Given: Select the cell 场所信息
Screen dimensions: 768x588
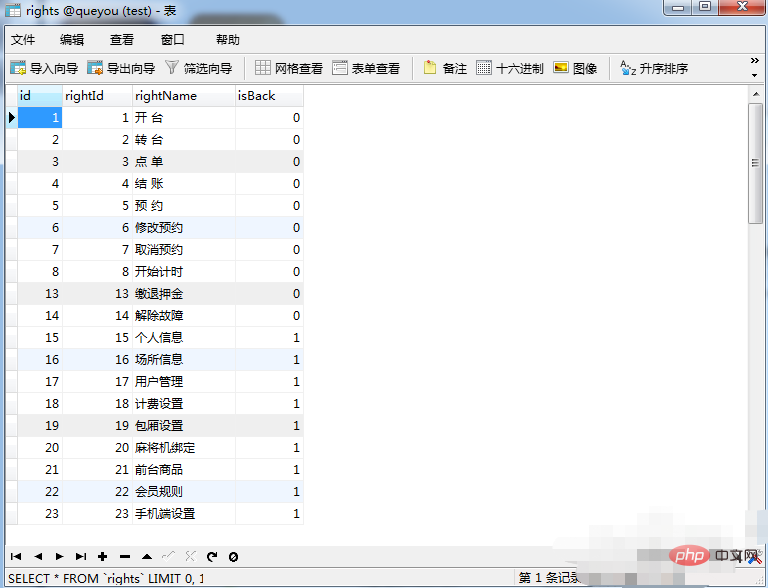Looking at the screenshot, I should coord(184,360).
